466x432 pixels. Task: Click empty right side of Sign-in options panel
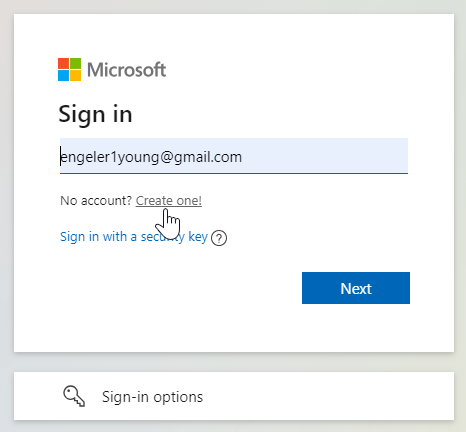point(333,396)
